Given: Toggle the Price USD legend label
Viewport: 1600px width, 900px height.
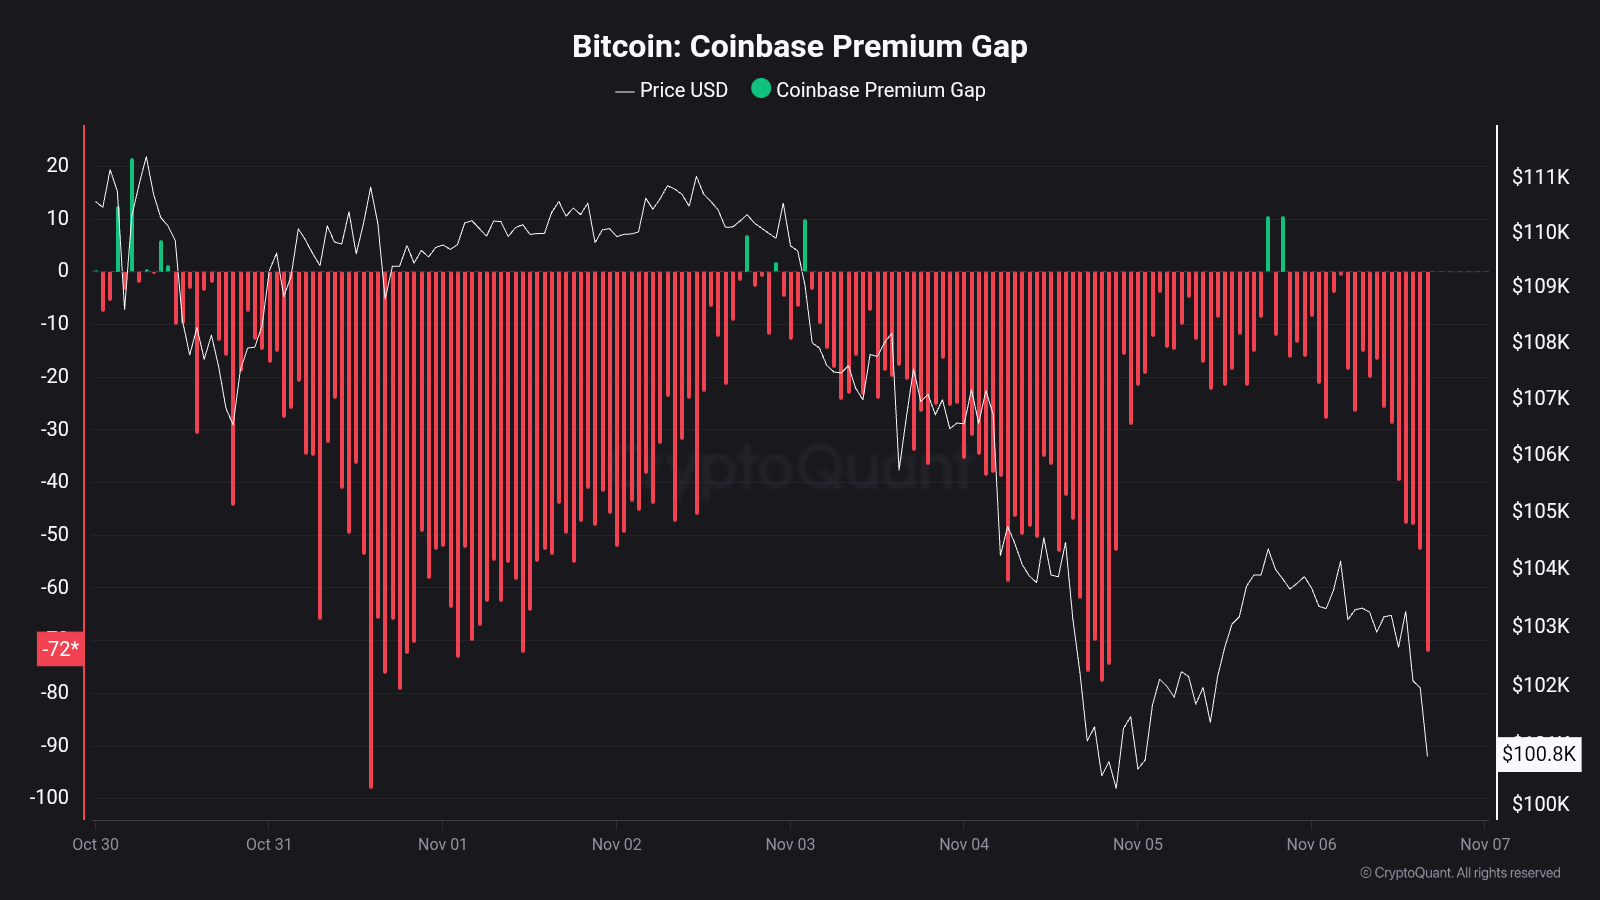Looking at the screenshot, I should click(683, 90).
